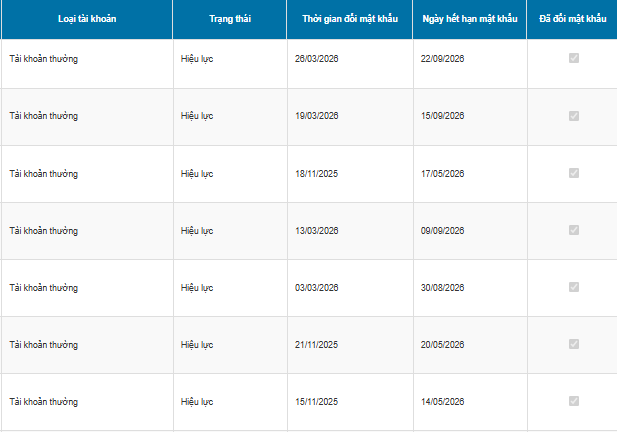Select the expiry date 15/09/2026 cell
The image size is (617, 432).
[x=443, y=116]
